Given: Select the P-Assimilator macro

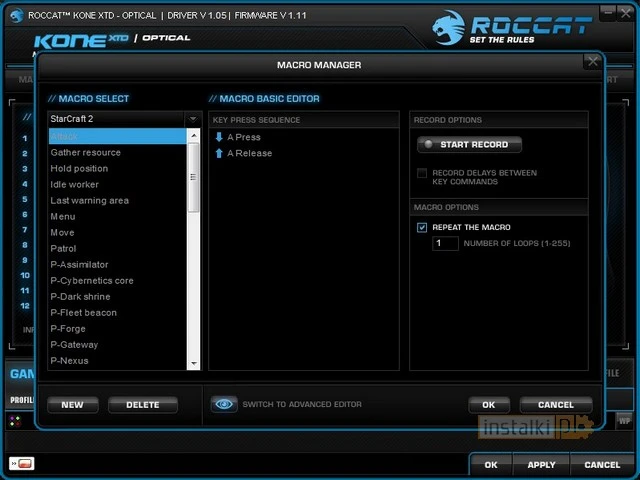Looking at the screenshot, I should [118, 264].
